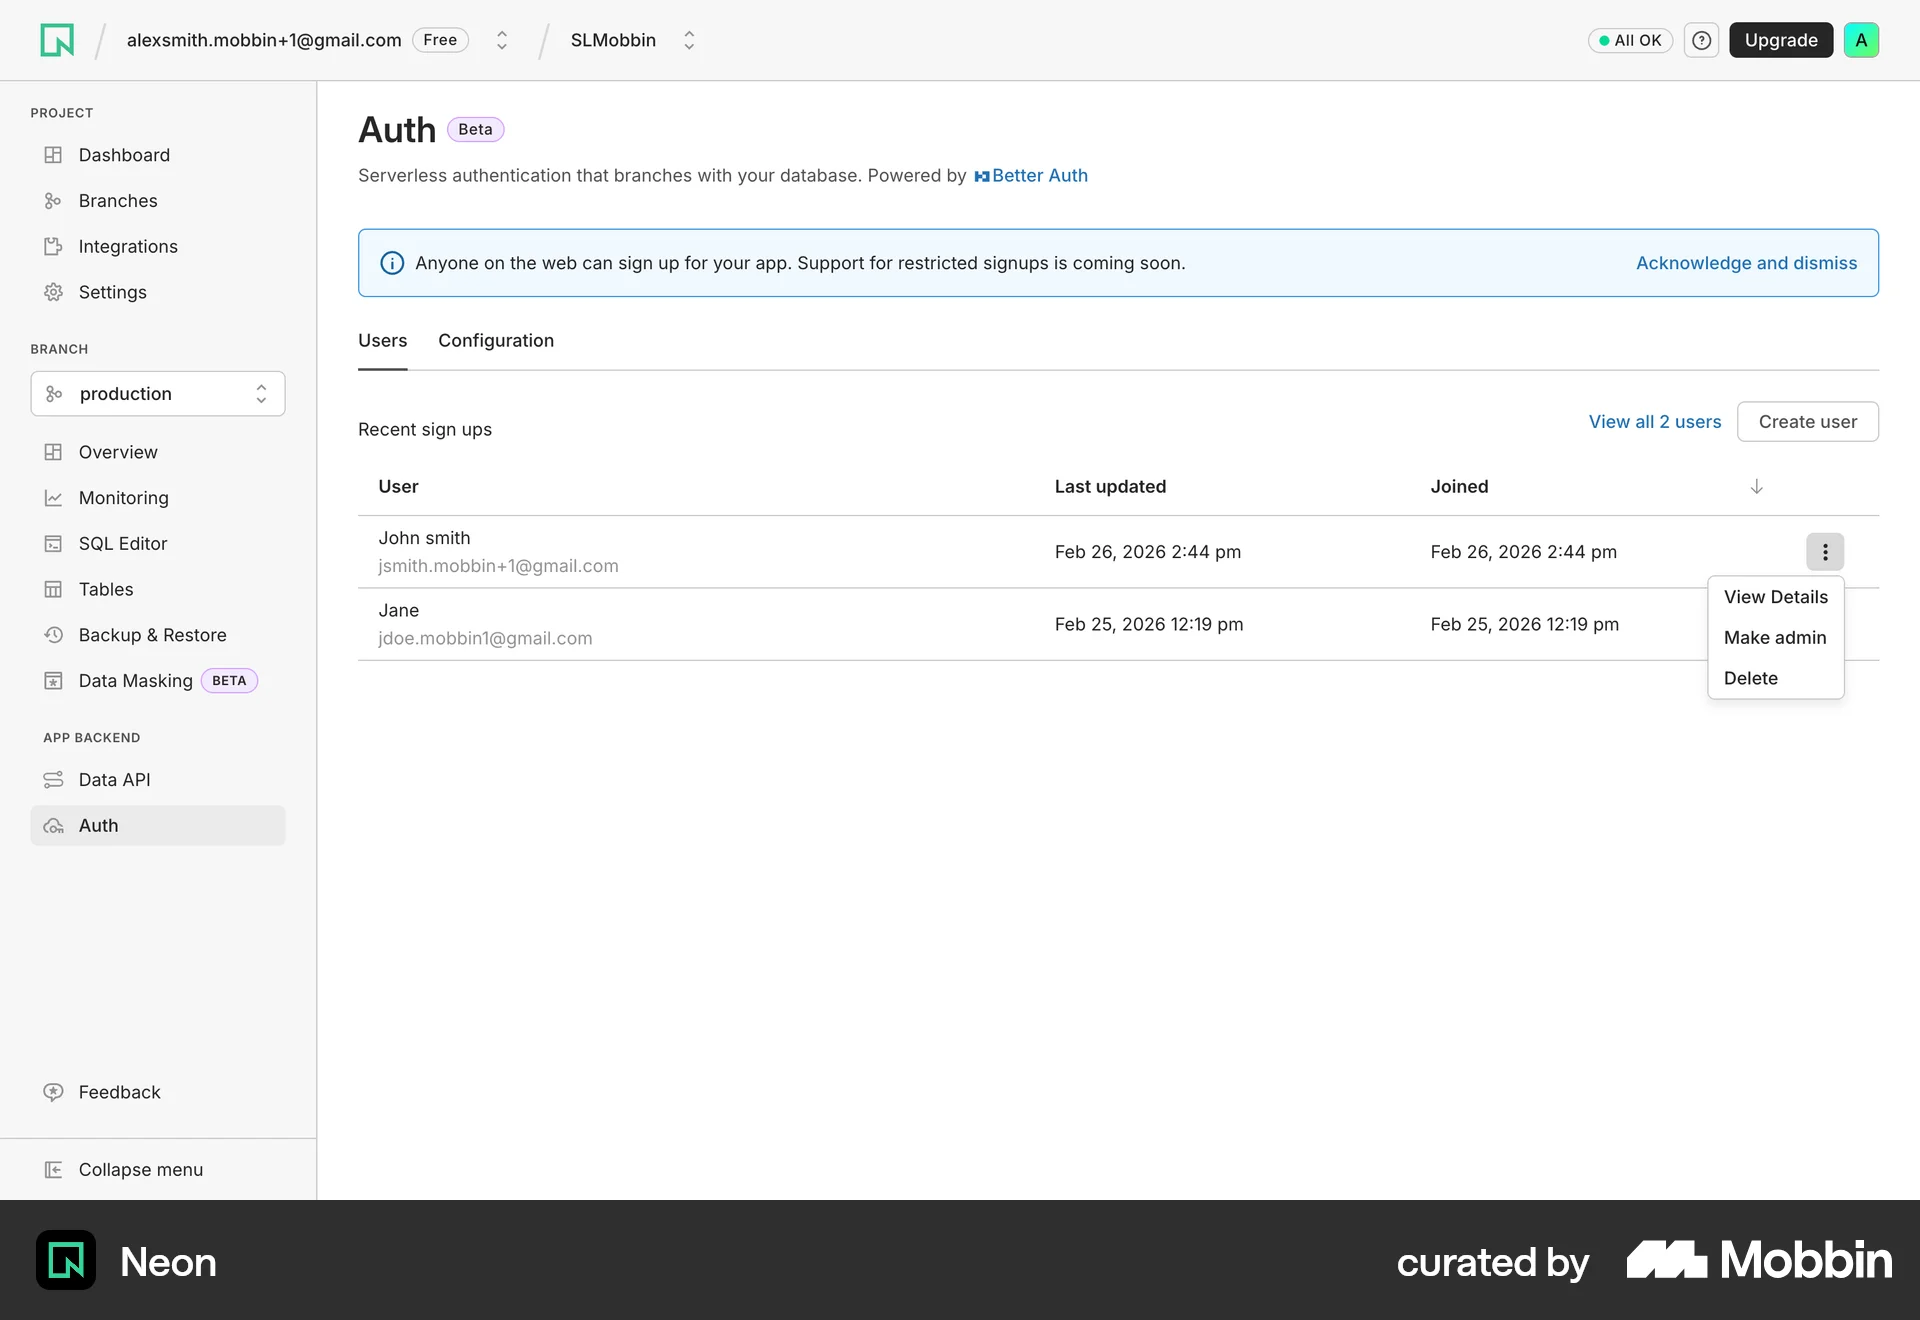The height and width of the screenshot is (1320, 1920).
Task: Click the green A user avatar
Action: coord(1861,40)
